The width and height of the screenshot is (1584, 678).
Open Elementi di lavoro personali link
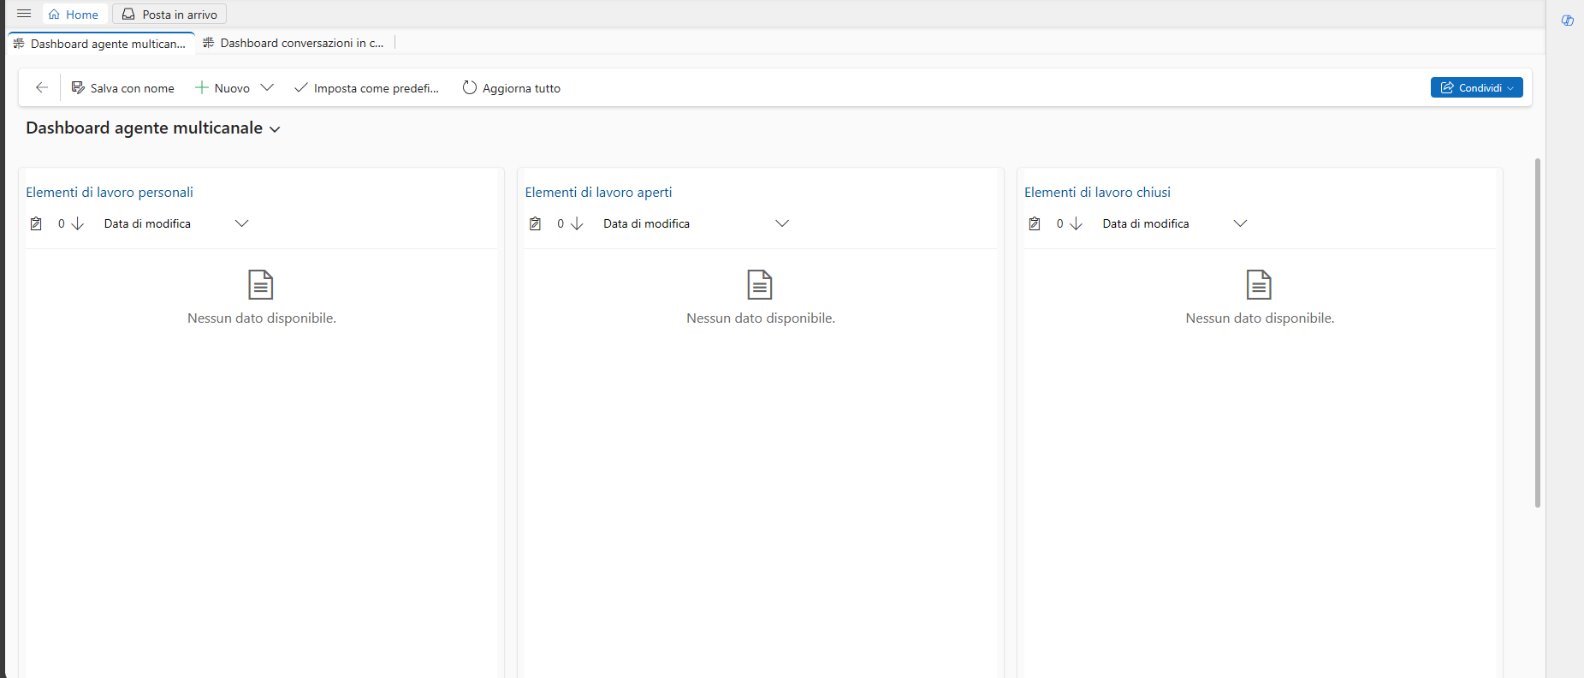click(x=110, y=192)
